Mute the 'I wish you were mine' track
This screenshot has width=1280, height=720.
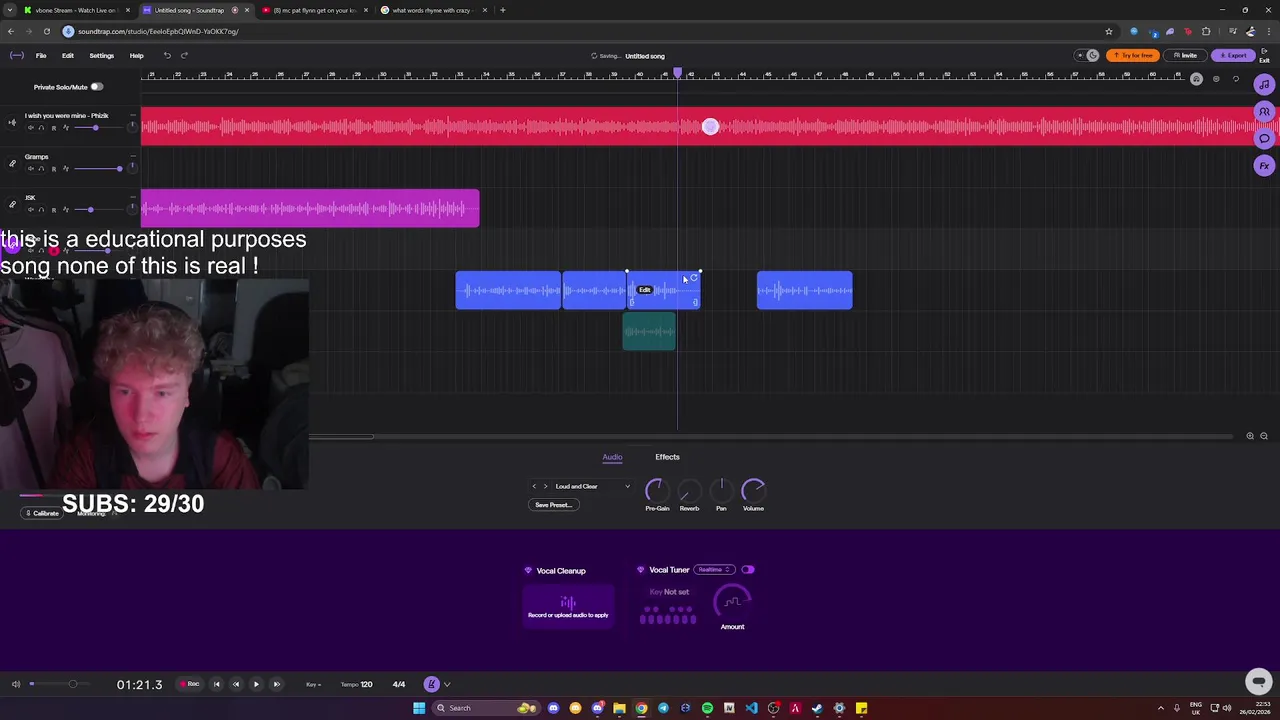click(30, 127)
